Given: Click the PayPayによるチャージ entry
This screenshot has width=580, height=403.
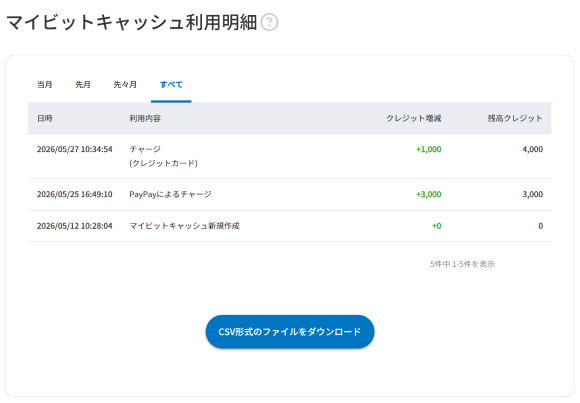Looking at the screenshot, I should point(171,194).
